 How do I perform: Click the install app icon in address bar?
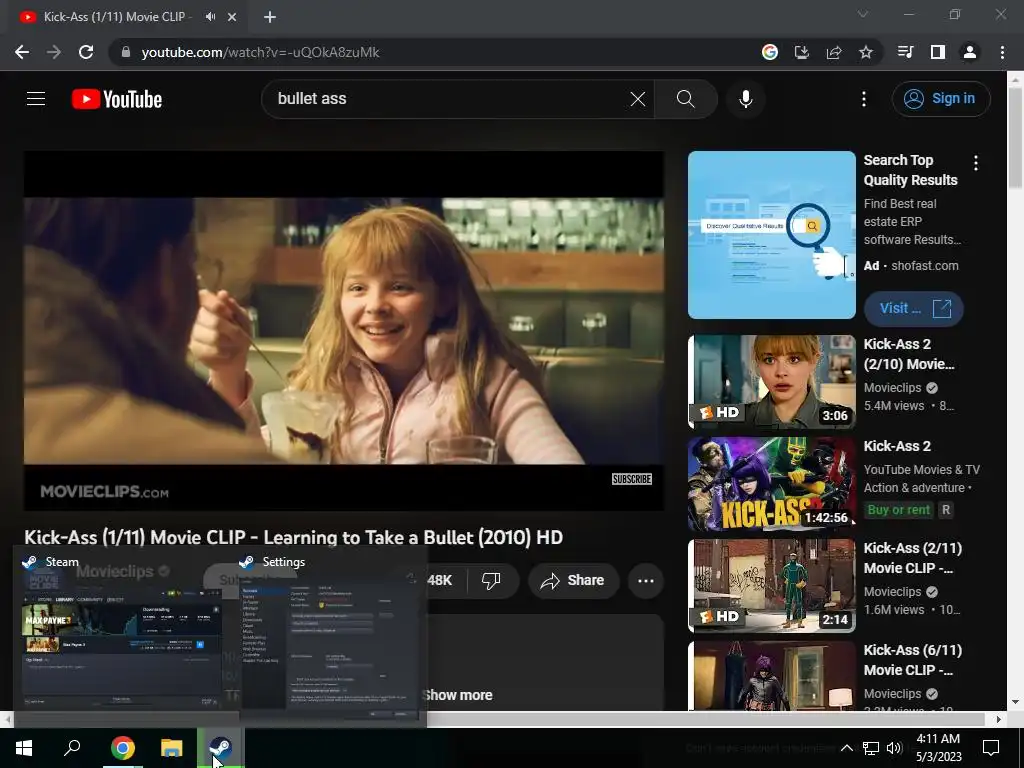tap(801, 52)
